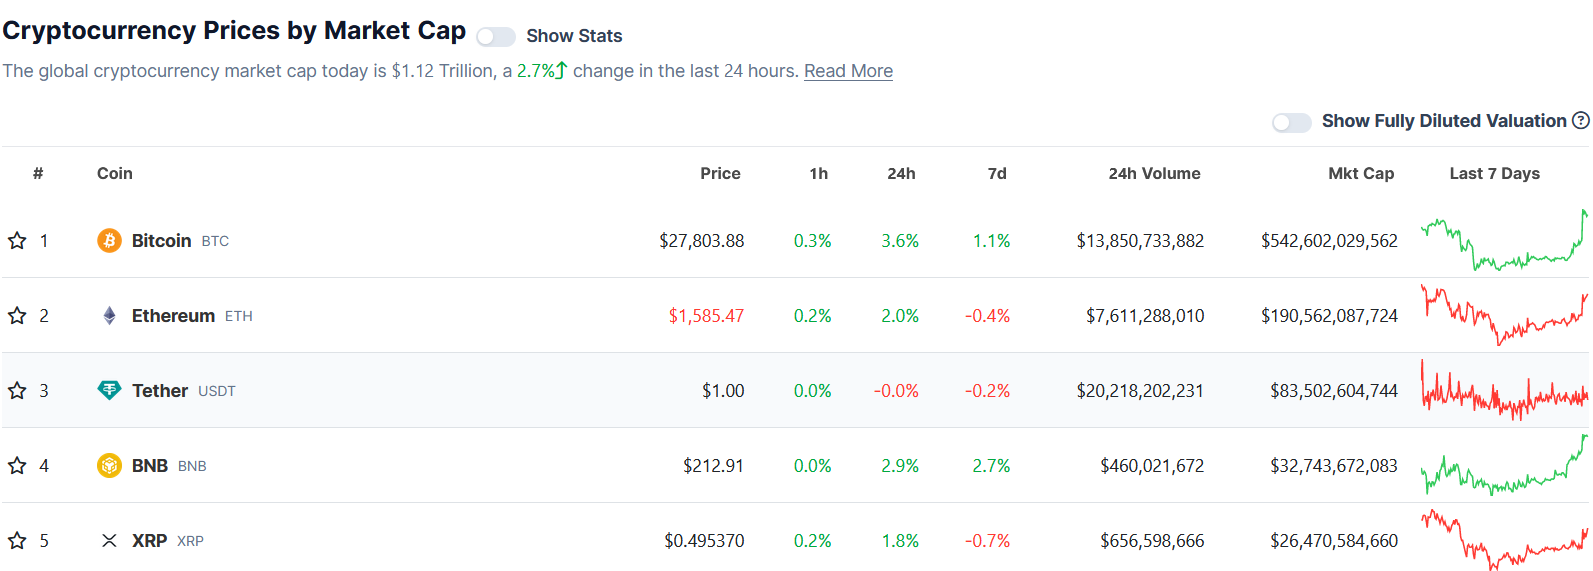Click the BNB coin logo

coord(109,466)
